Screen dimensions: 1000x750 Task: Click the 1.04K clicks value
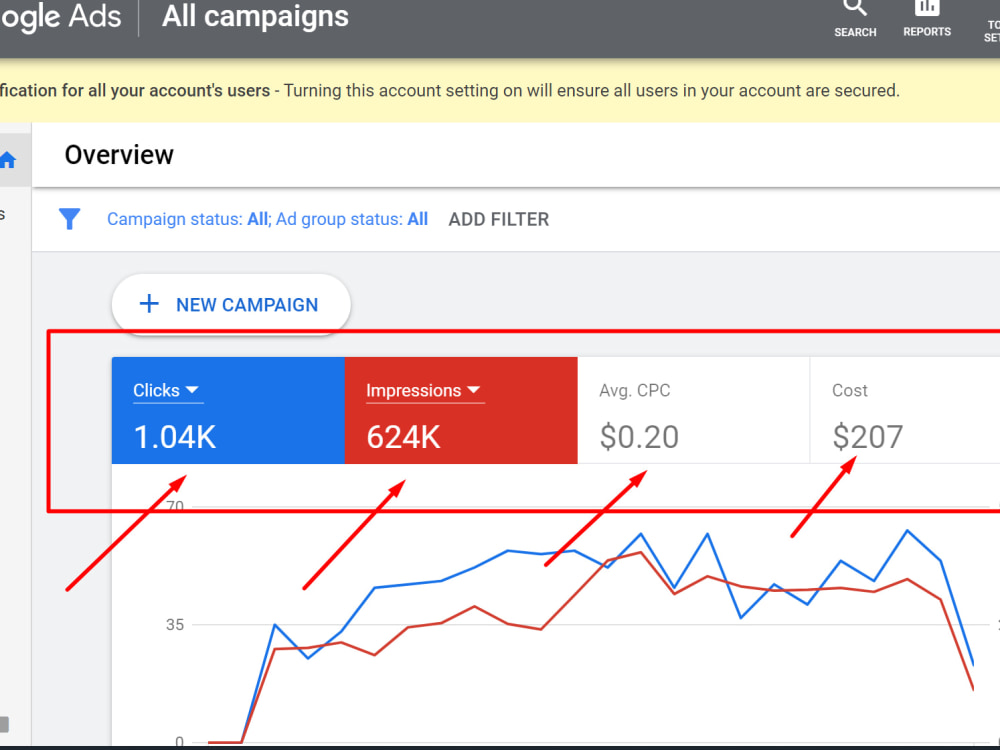tap(175, 438)
